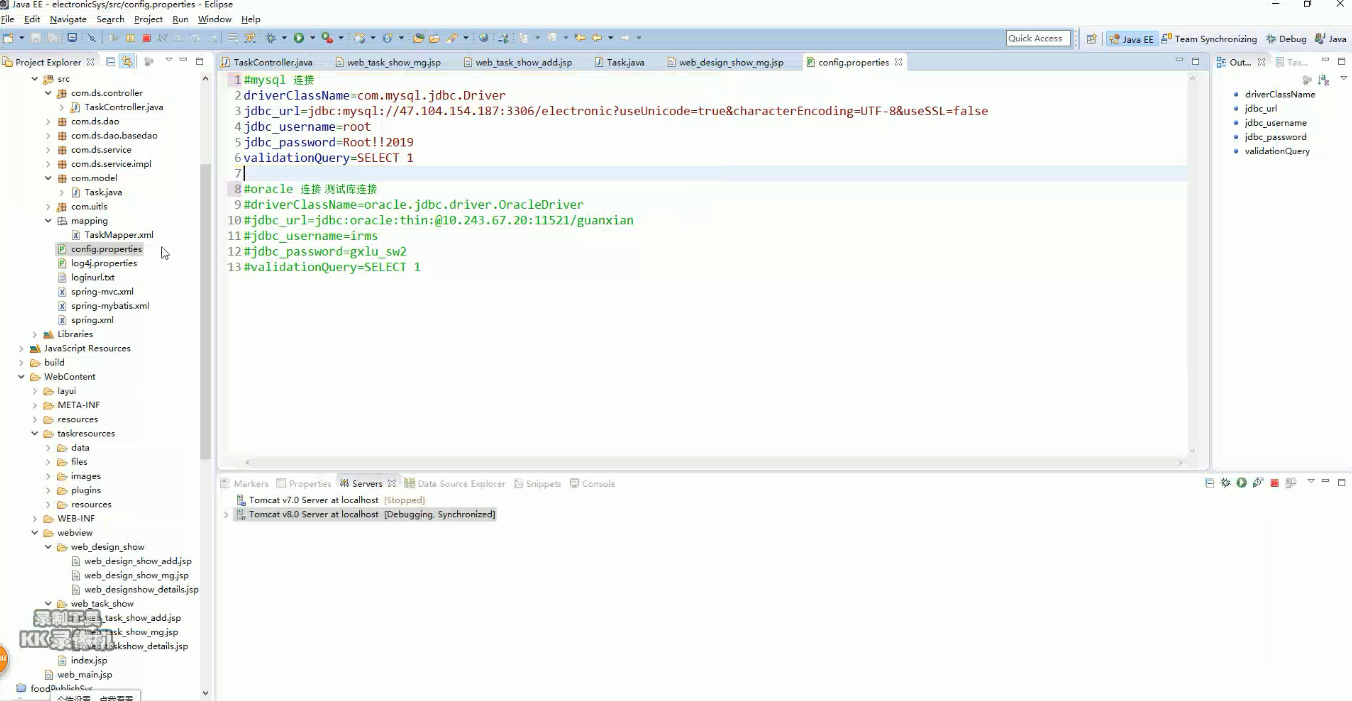This screenshot has height=701, width=1352.
Task: Expand Tomcat v8.0 server entry
Action: [x=226, y=514]
